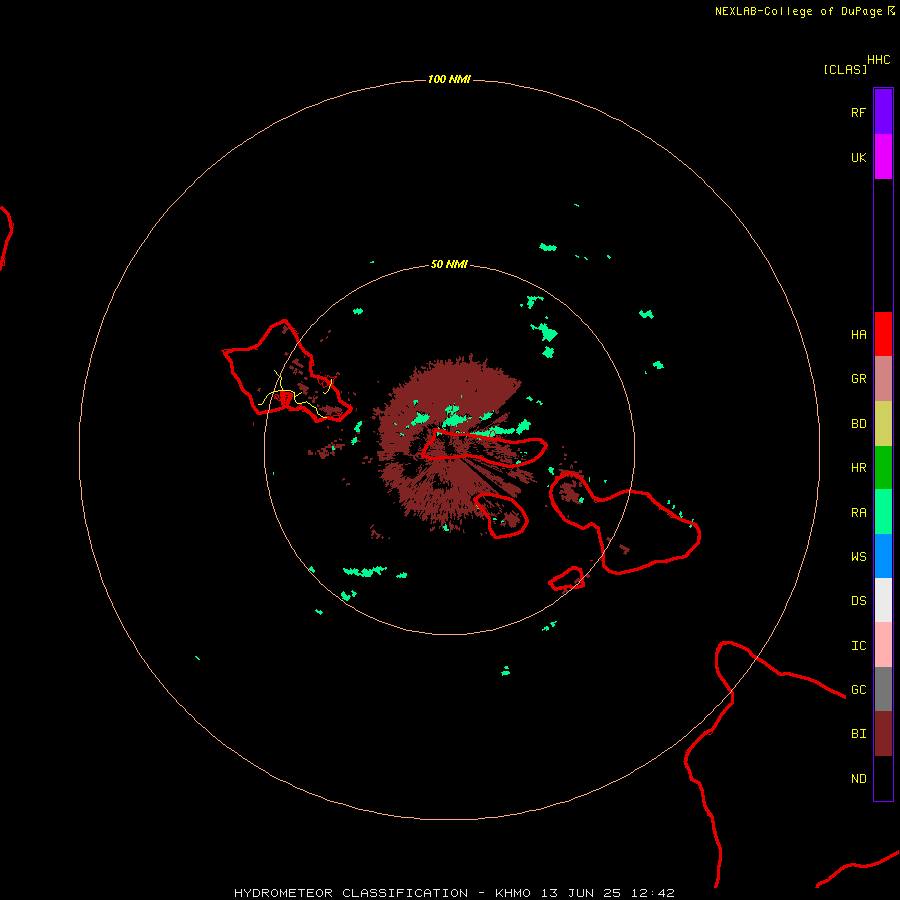Click the RA legend label
The height and width of the screenshot is (900, 900).
858,513
